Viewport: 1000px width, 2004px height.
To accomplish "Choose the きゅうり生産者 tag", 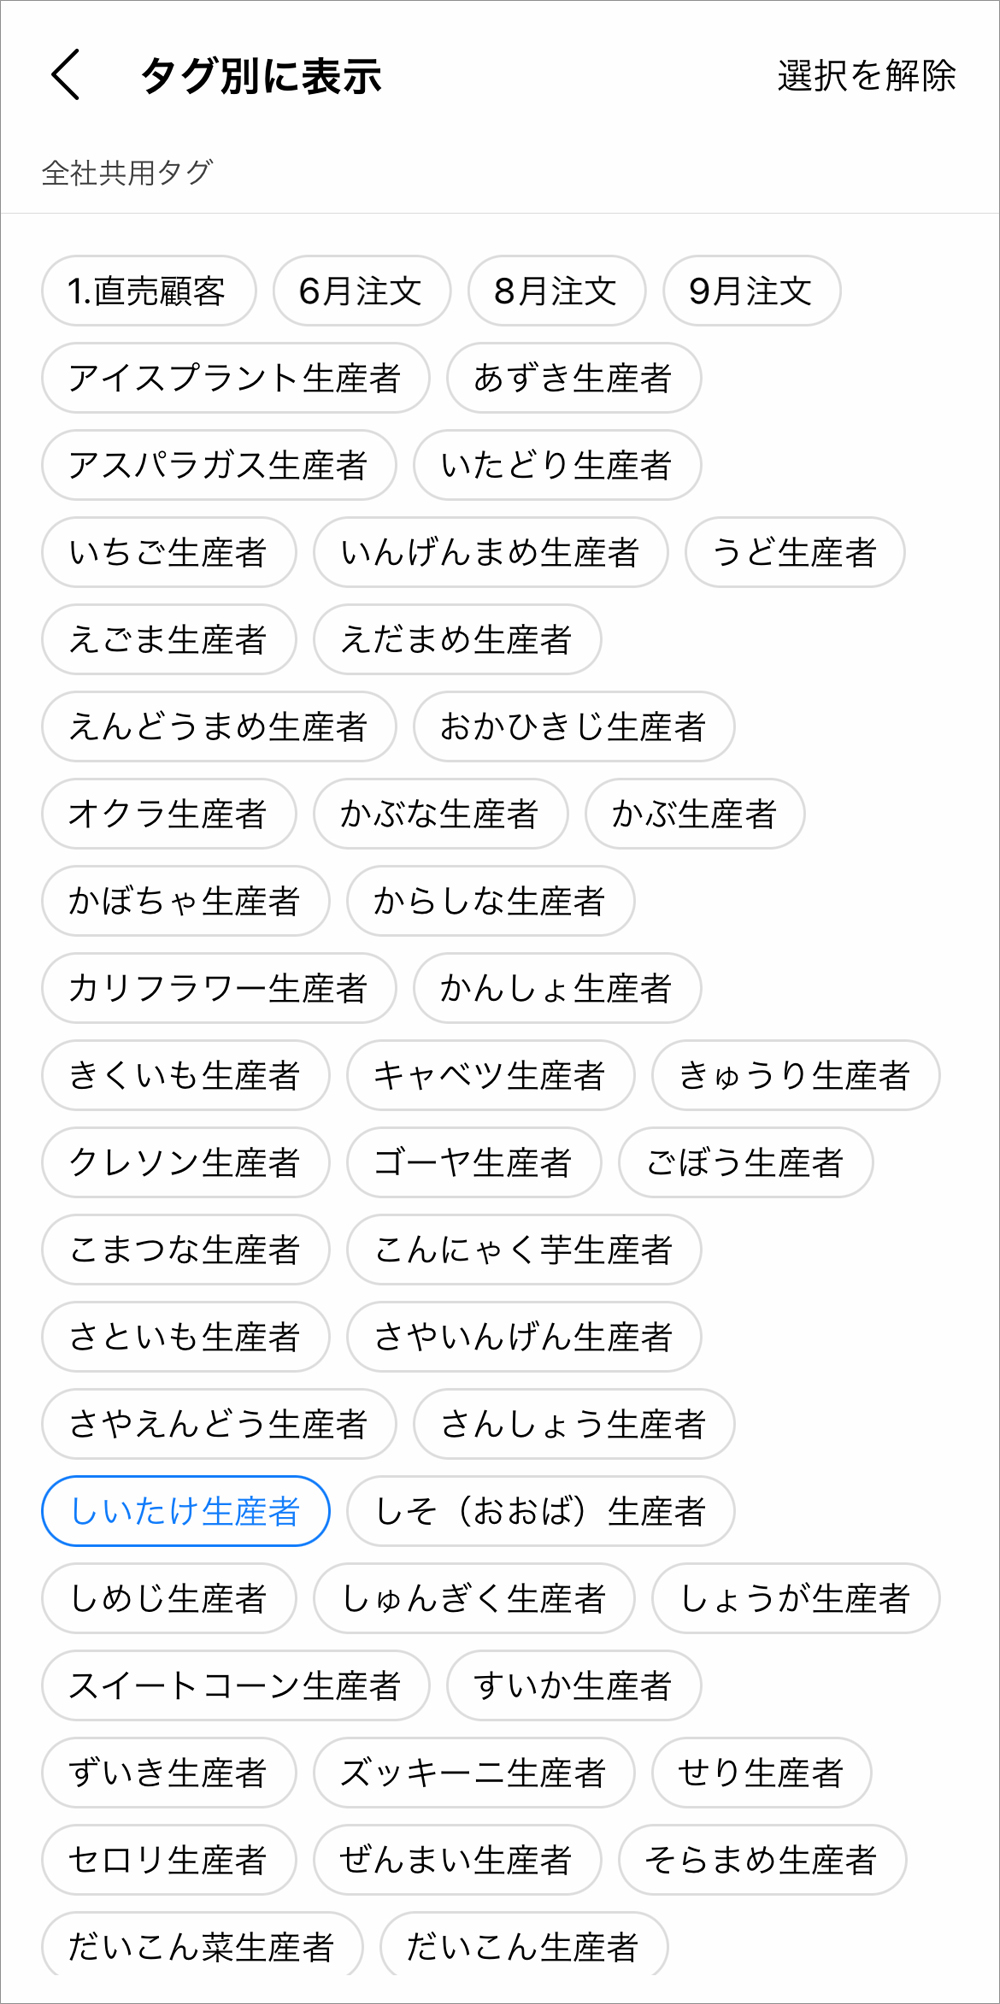I will [x=795, y=1075].
